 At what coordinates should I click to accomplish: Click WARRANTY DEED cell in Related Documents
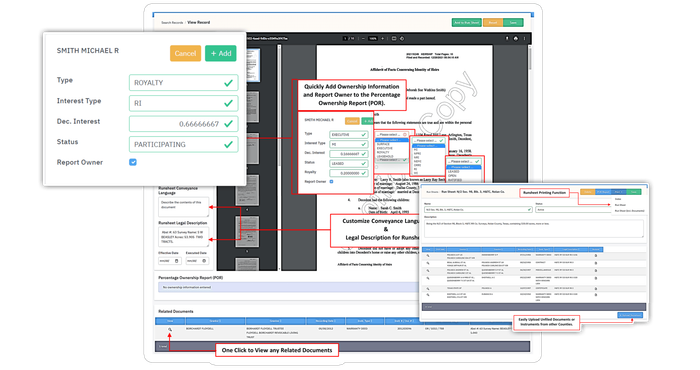pyautogui.click(x=356, y=328)
